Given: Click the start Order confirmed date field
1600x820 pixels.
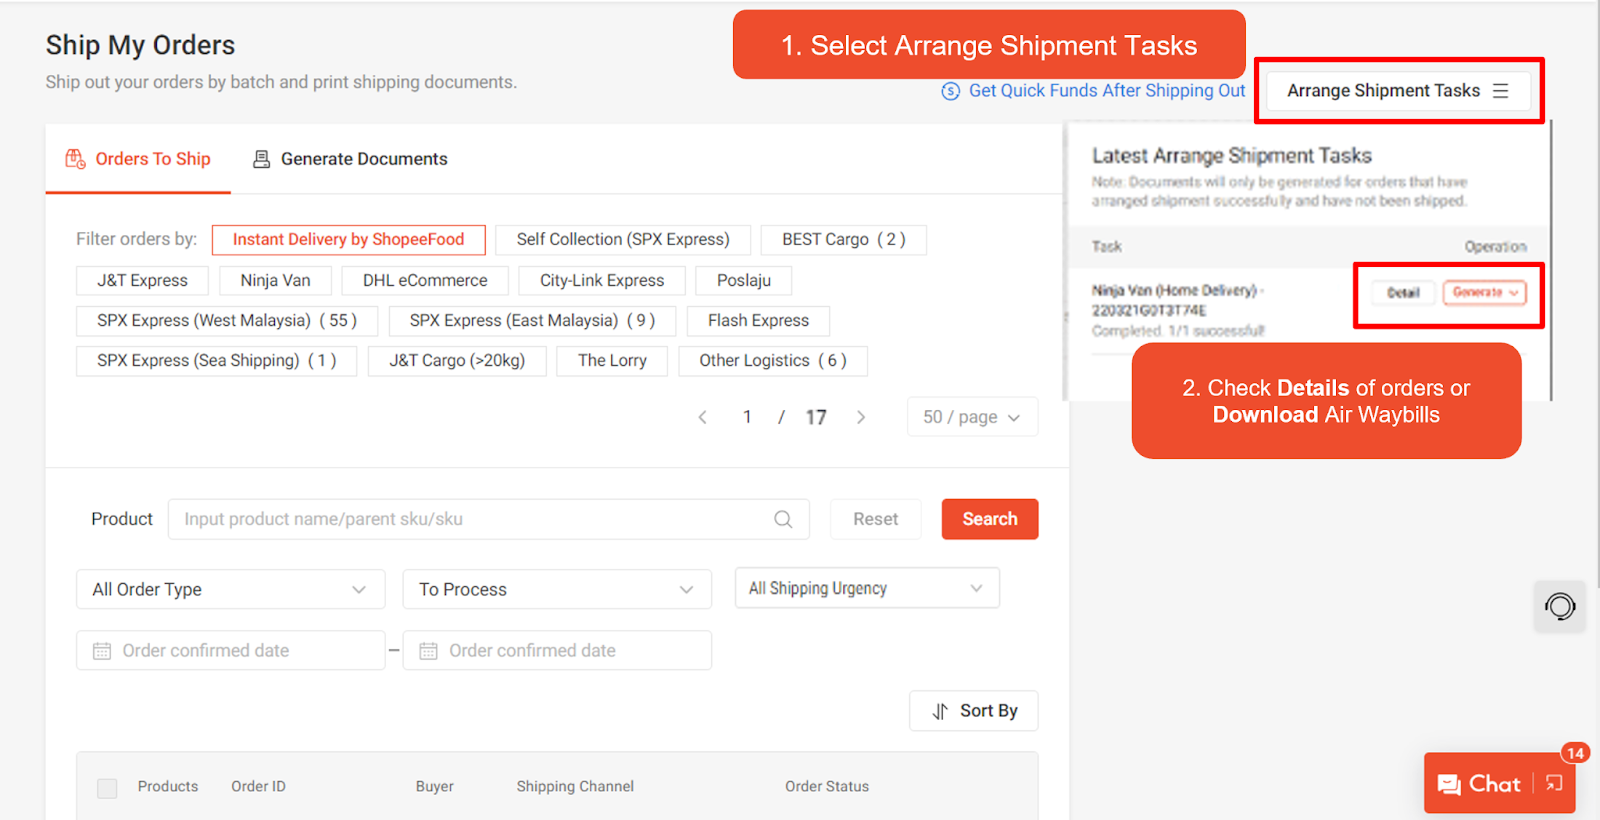Looking at the screenshot, I should coord(230,651).
